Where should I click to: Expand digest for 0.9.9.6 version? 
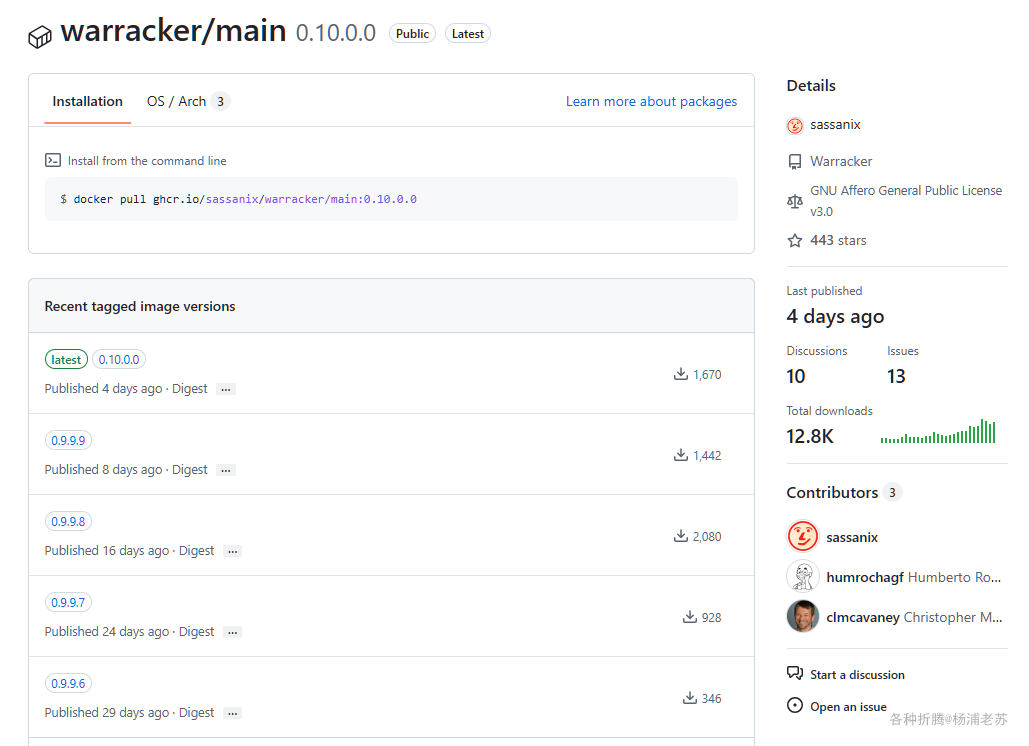tap(232, 713)
